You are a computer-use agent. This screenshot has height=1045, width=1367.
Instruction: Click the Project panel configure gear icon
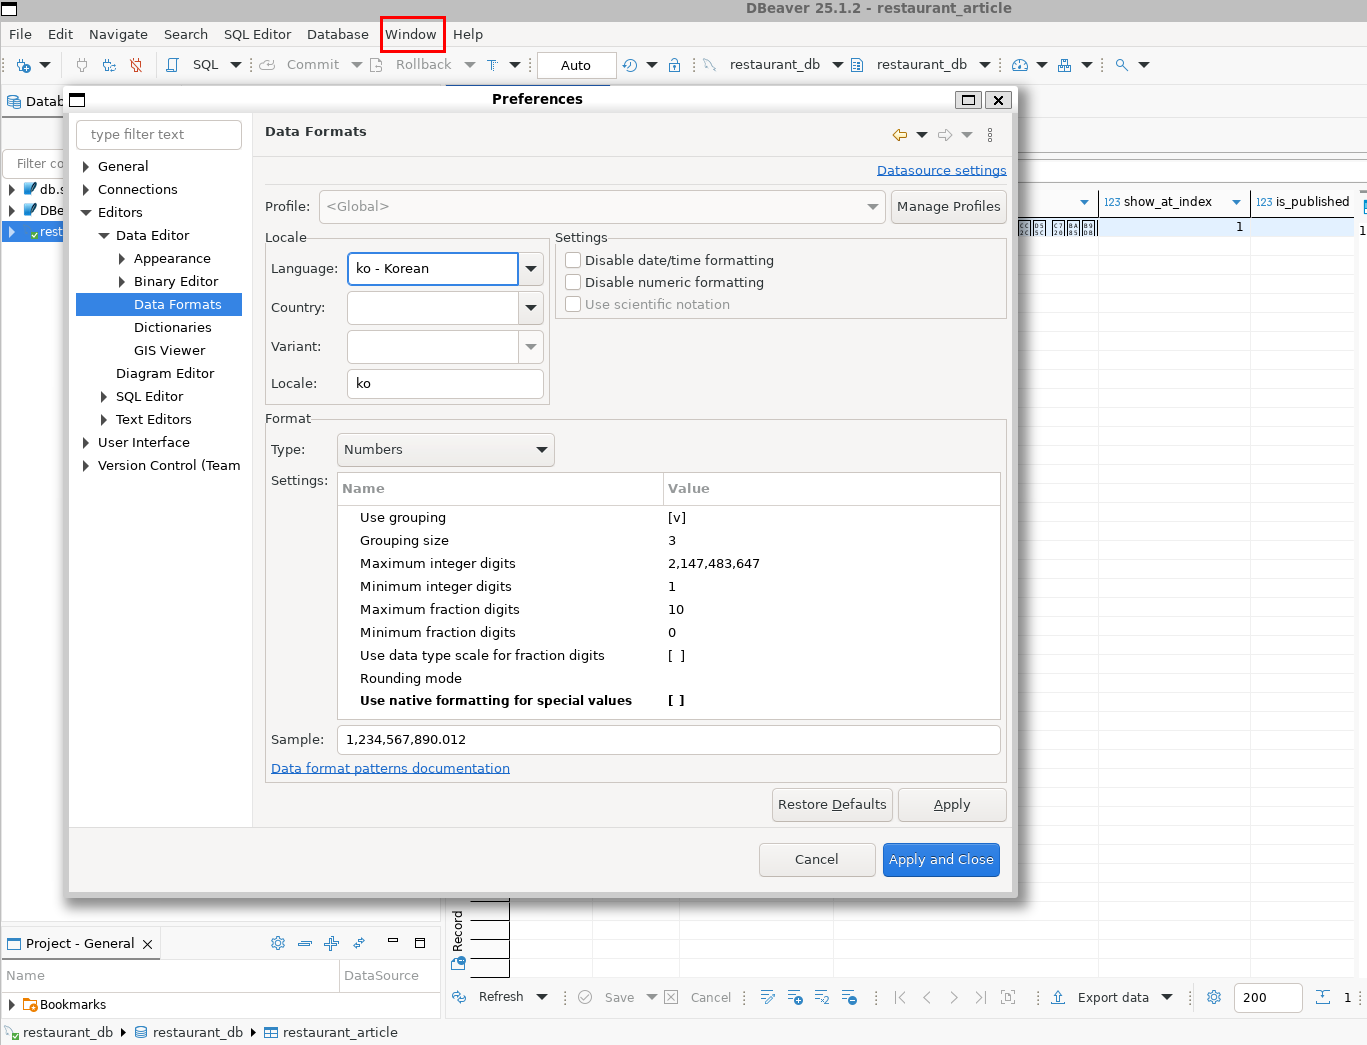278,943
